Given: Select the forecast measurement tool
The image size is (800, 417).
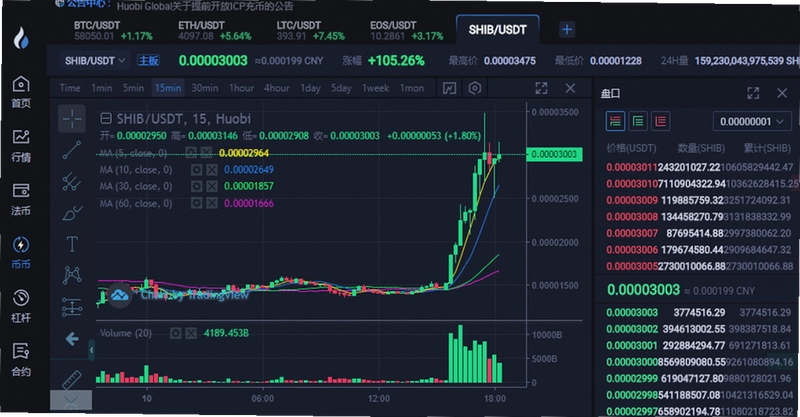Looking at the screenshot, I should click(72, 306).
